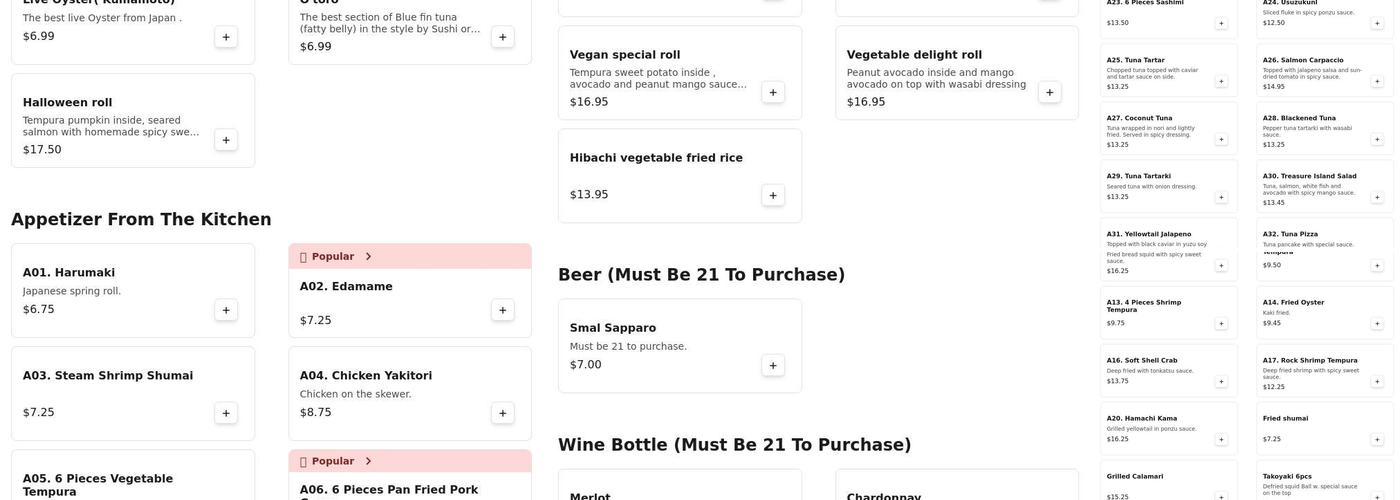Expand the Popular chevron above A02. Edamame

pos(368,257)
